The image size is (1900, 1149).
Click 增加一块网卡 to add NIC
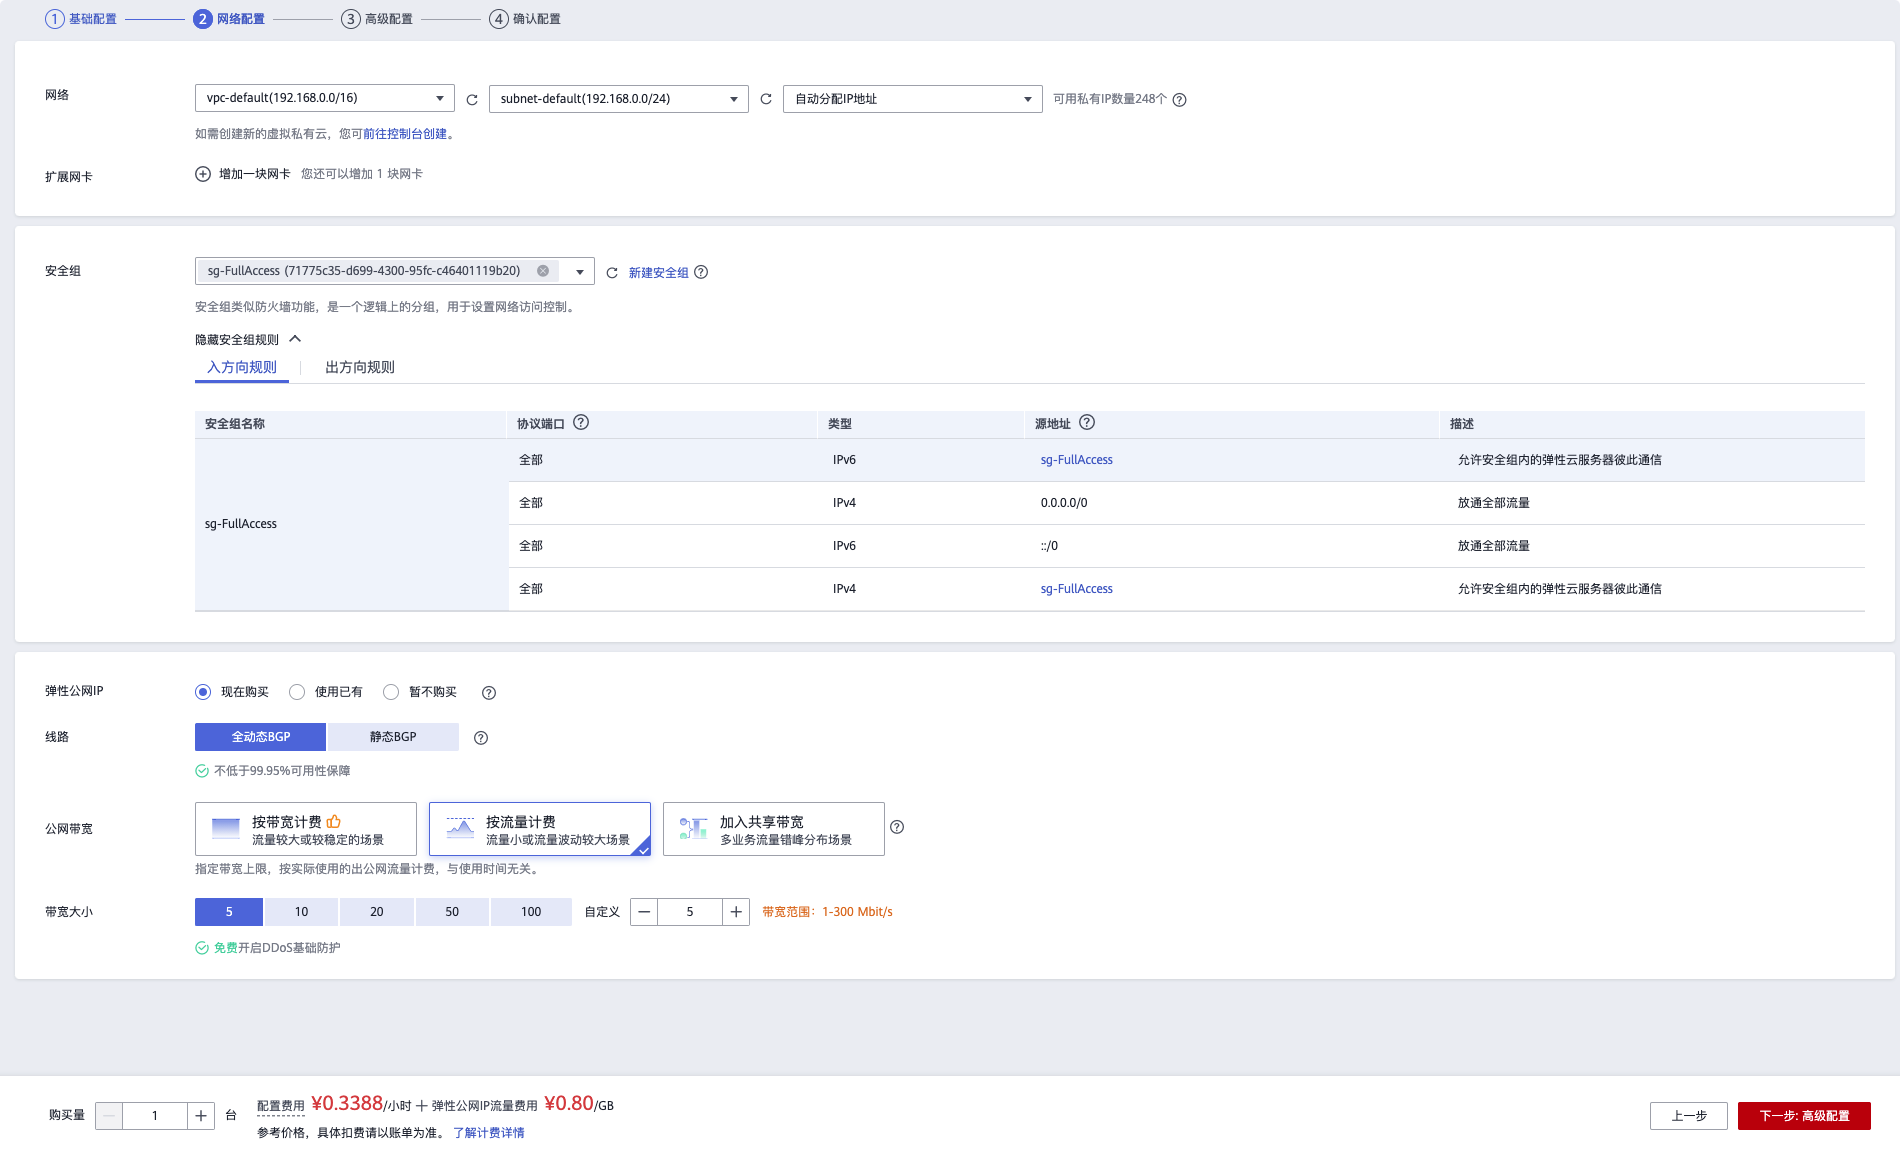tap(255, 174)
